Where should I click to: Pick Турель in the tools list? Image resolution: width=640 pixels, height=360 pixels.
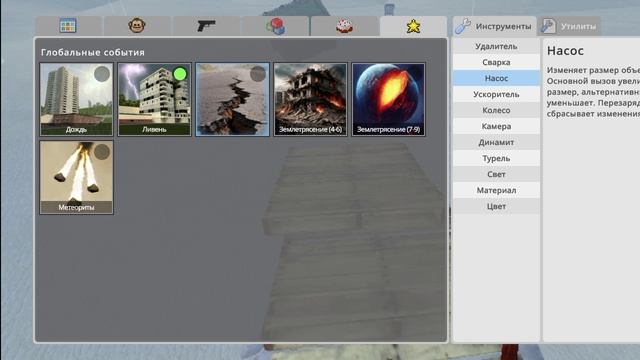click(496, 158)
